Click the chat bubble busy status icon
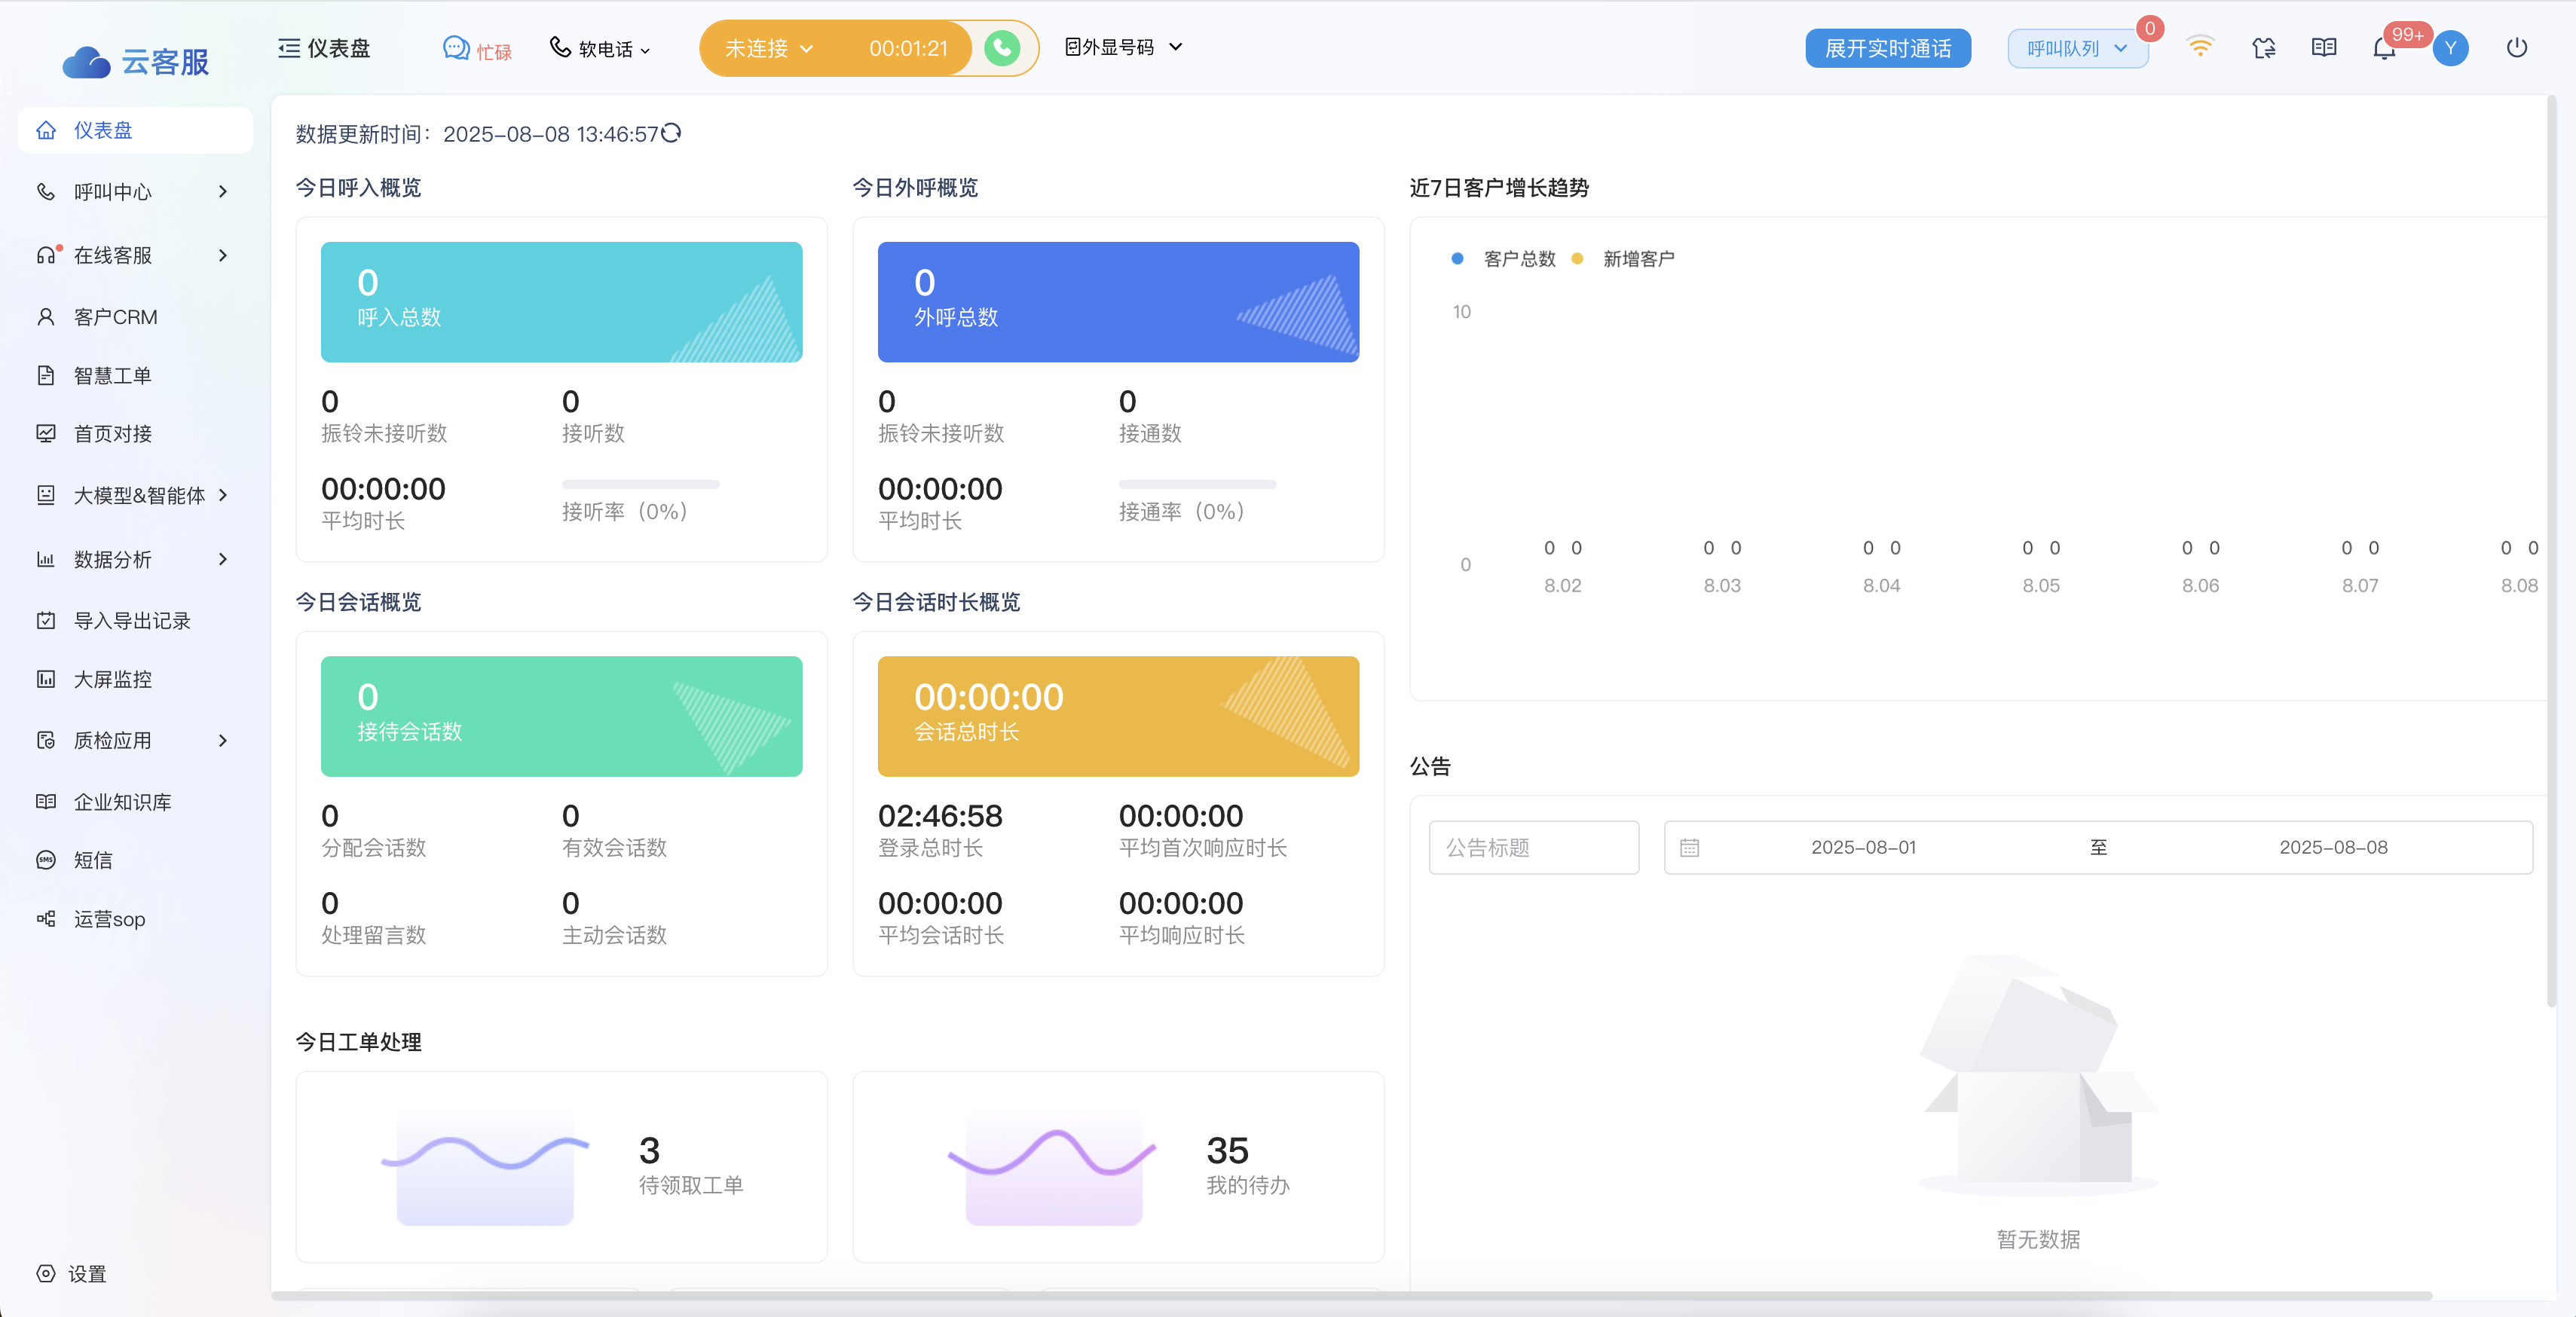 coord(456,48)
